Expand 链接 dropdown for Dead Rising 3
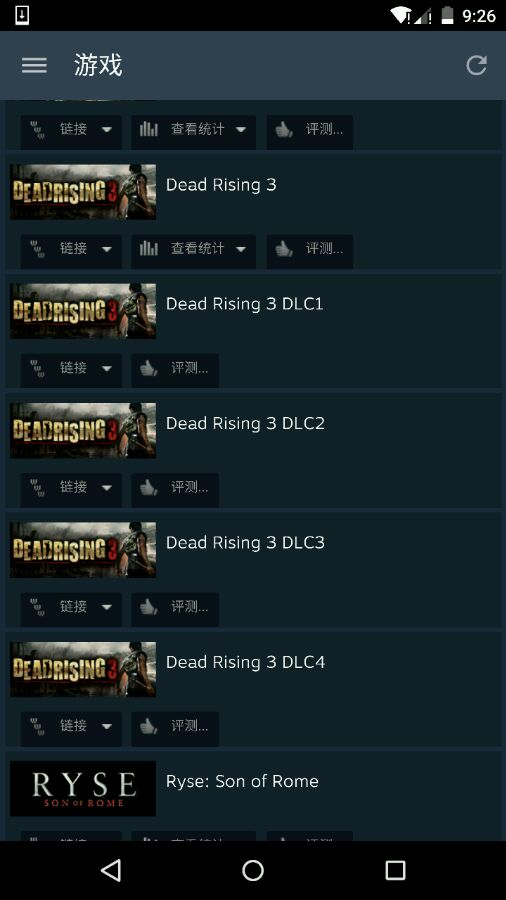 [107, 249]
